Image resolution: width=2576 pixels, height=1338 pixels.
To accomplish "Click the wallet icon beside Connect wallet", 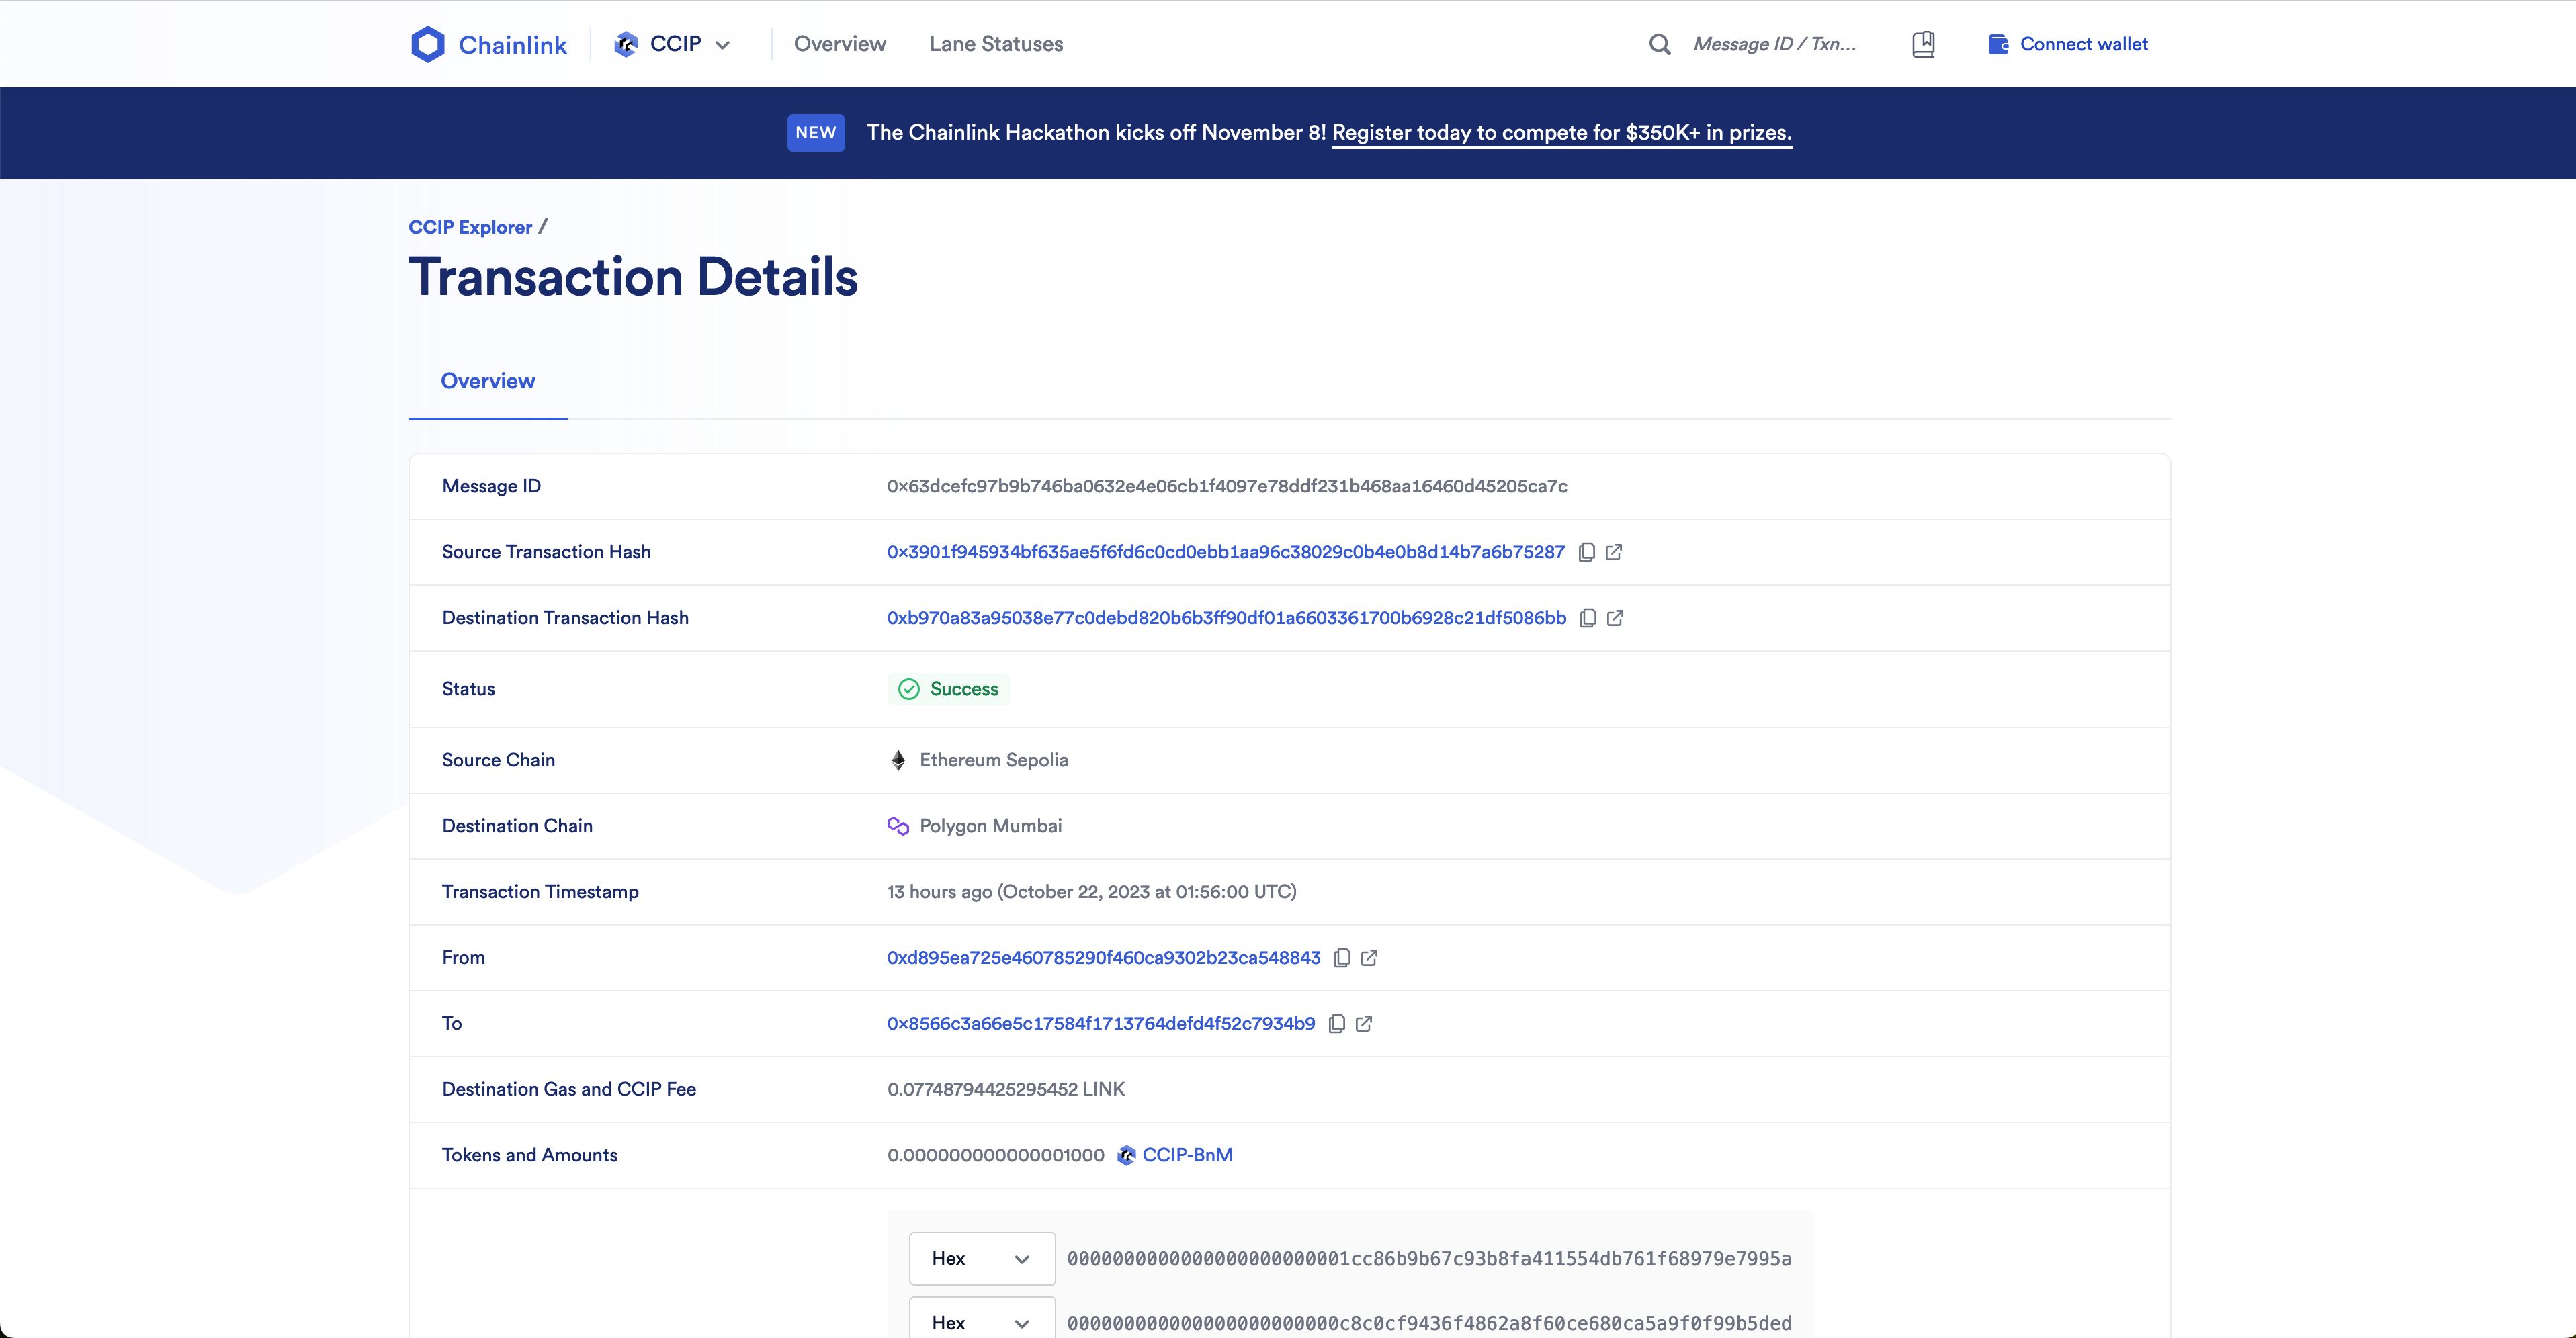I will (x=1998, y=44).
